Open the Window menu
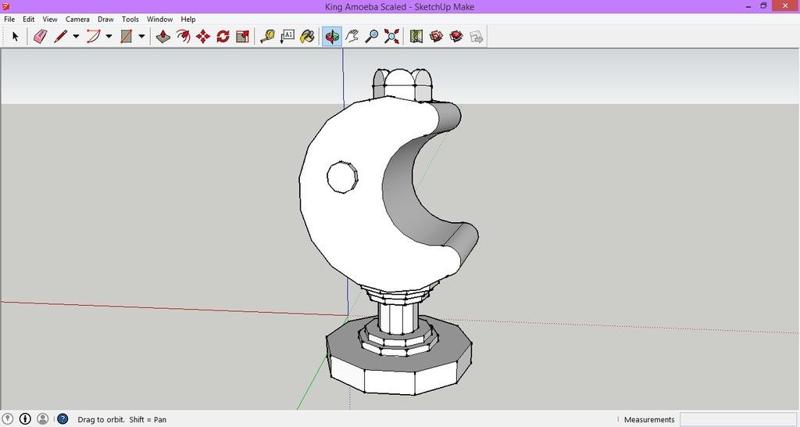The width and height of the screenshot is (800, 427). [160, 19]
